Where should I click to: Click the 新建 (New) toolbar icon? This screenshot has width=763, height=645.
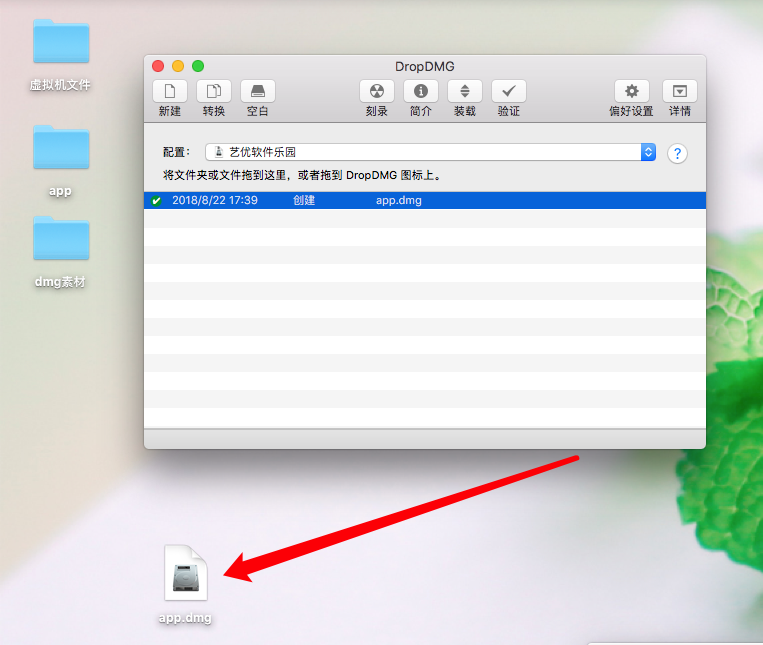click(170, 91)
